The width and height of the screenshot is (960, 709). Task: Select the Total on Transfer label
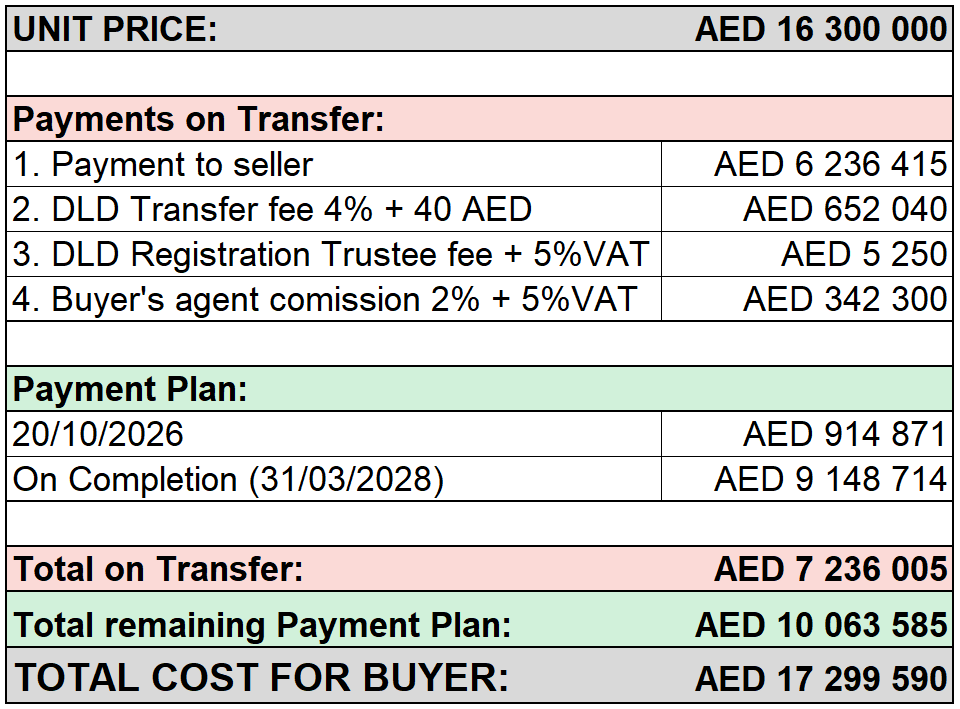point(158,569)
